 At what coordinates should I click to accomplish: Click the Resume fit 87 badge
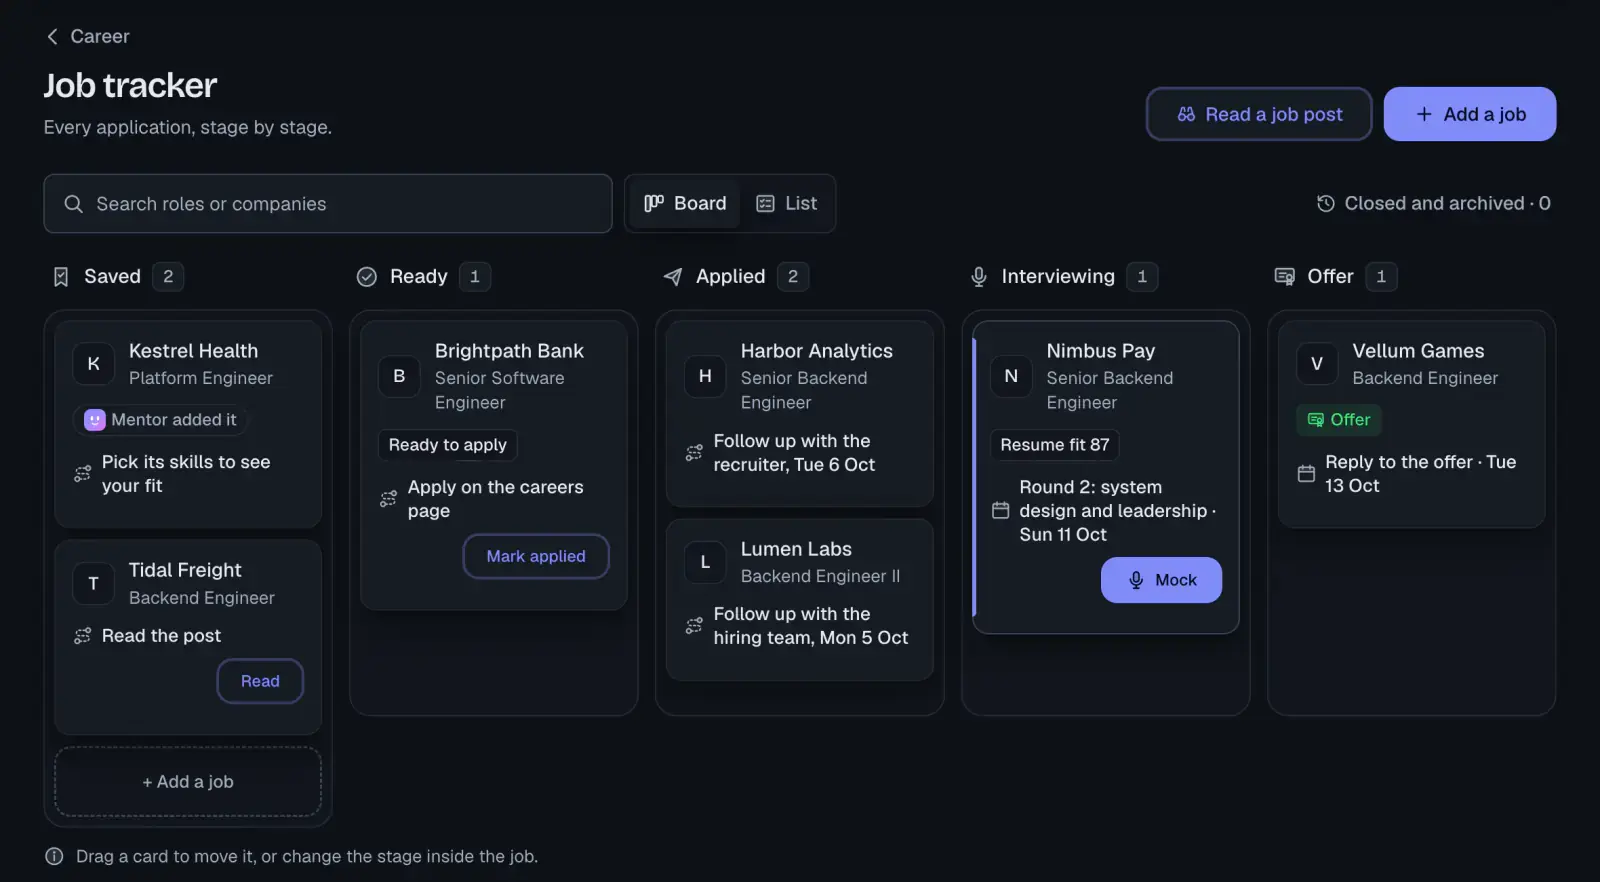[1055, 445]
